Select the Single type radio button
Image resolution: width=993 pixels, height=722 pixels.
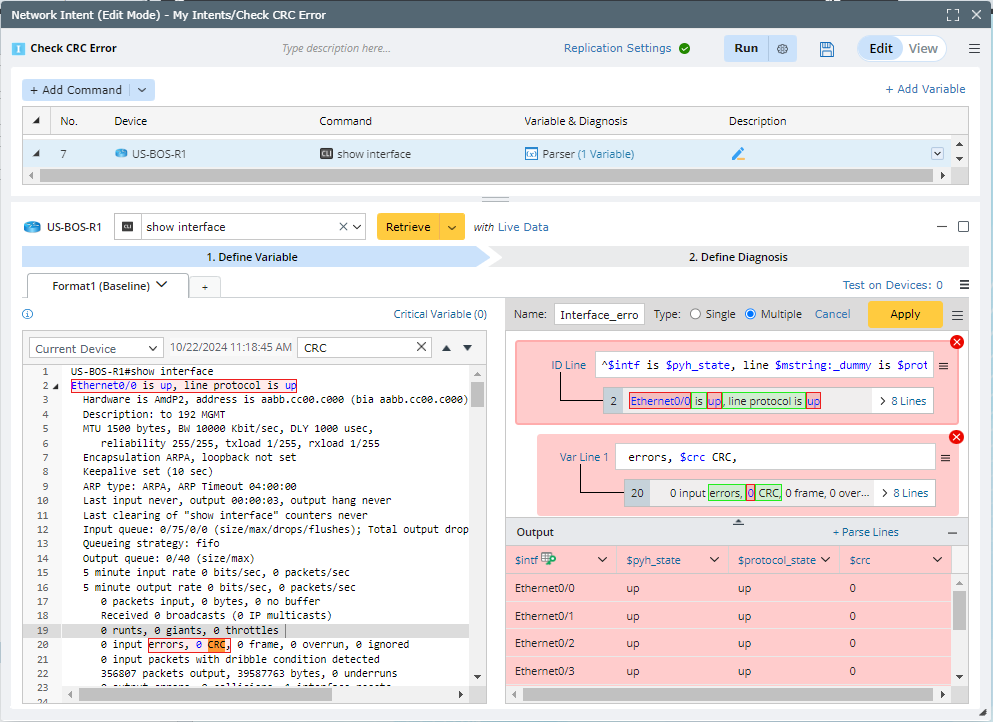click(695, 314)
